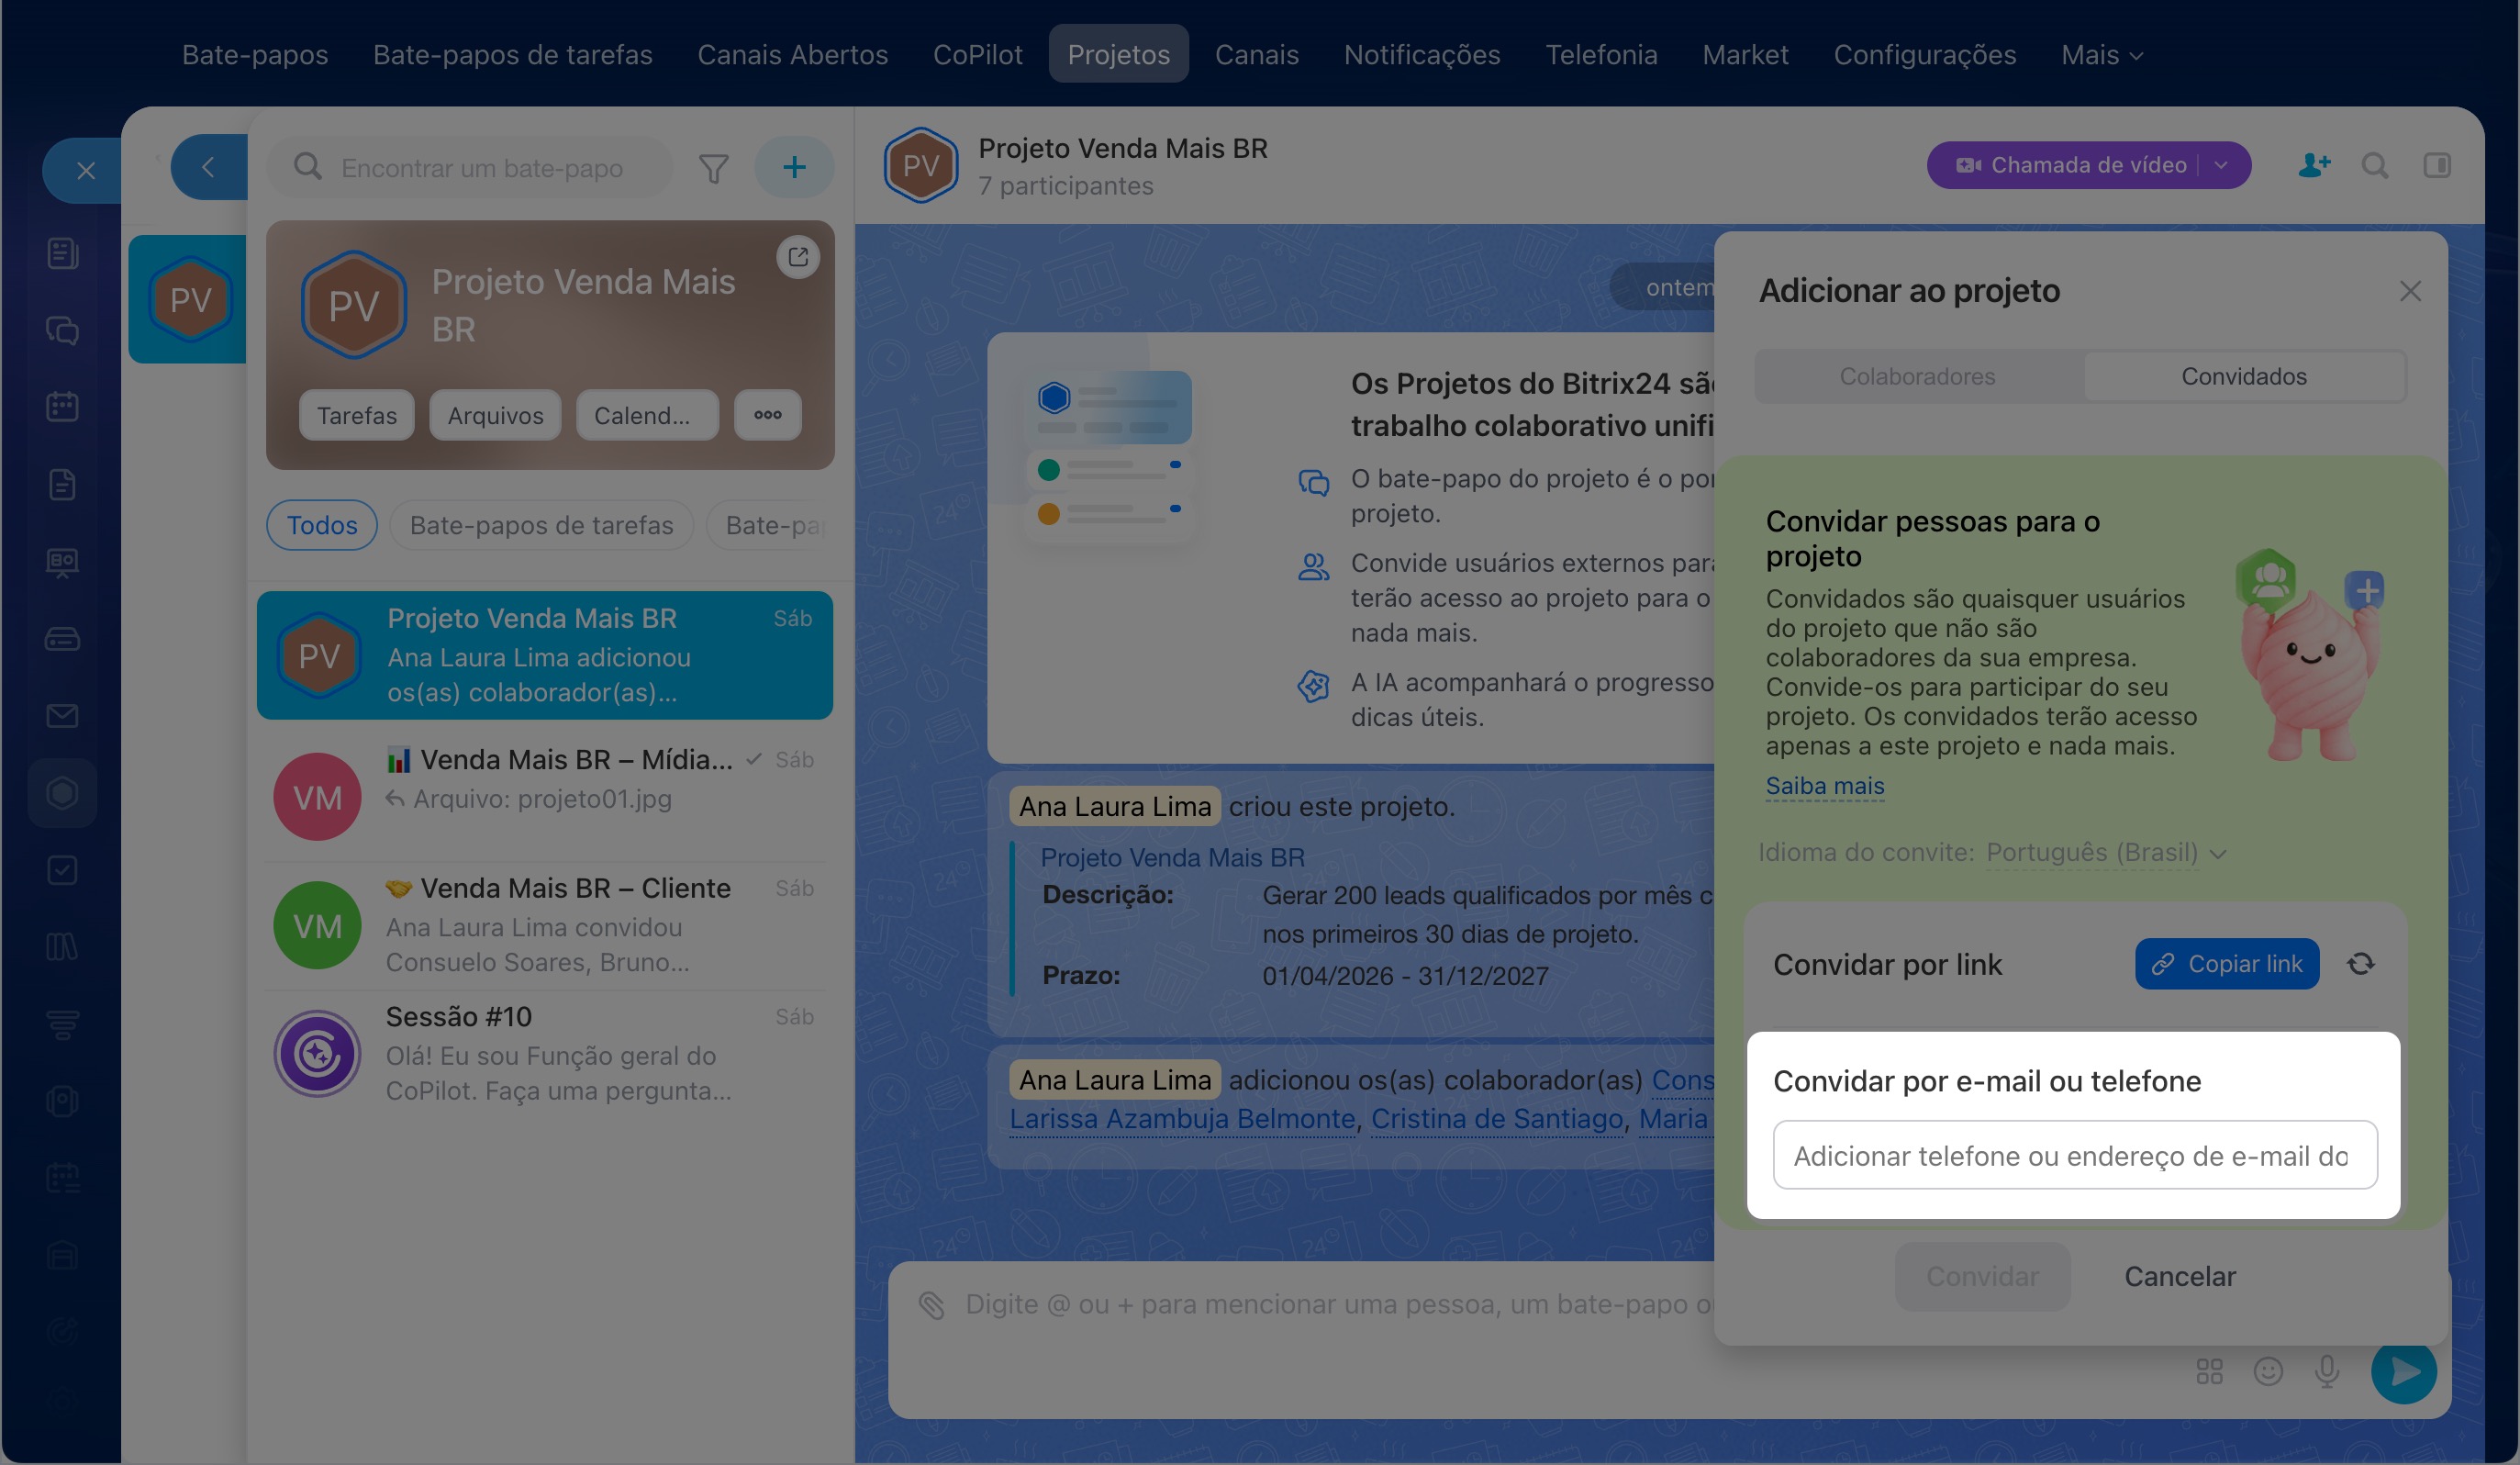Image resolution: width=2520 pixels, height=1465 pixels.
Task: Switch to the Colaboradores tab
Action: (1917, 376)
